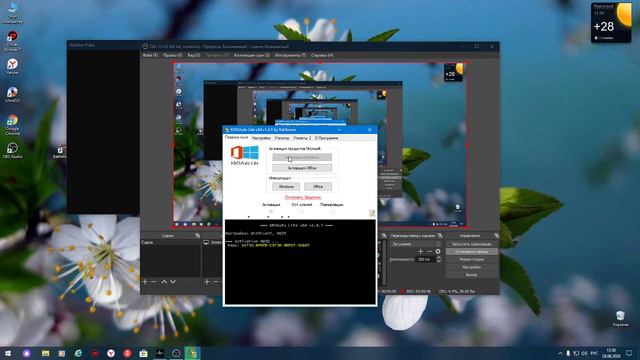Click the taskbar clock and date
640x360 pixels.
[611, 353]
